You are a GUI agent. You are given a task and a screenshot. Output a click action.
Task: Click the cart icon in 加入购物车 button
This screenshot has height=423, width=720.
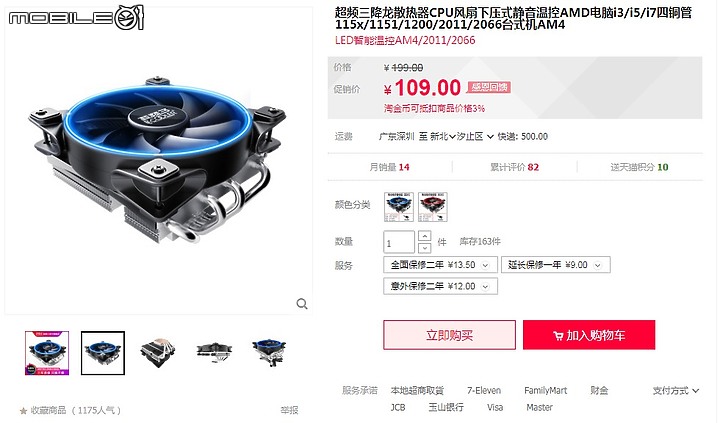point(558,336)
